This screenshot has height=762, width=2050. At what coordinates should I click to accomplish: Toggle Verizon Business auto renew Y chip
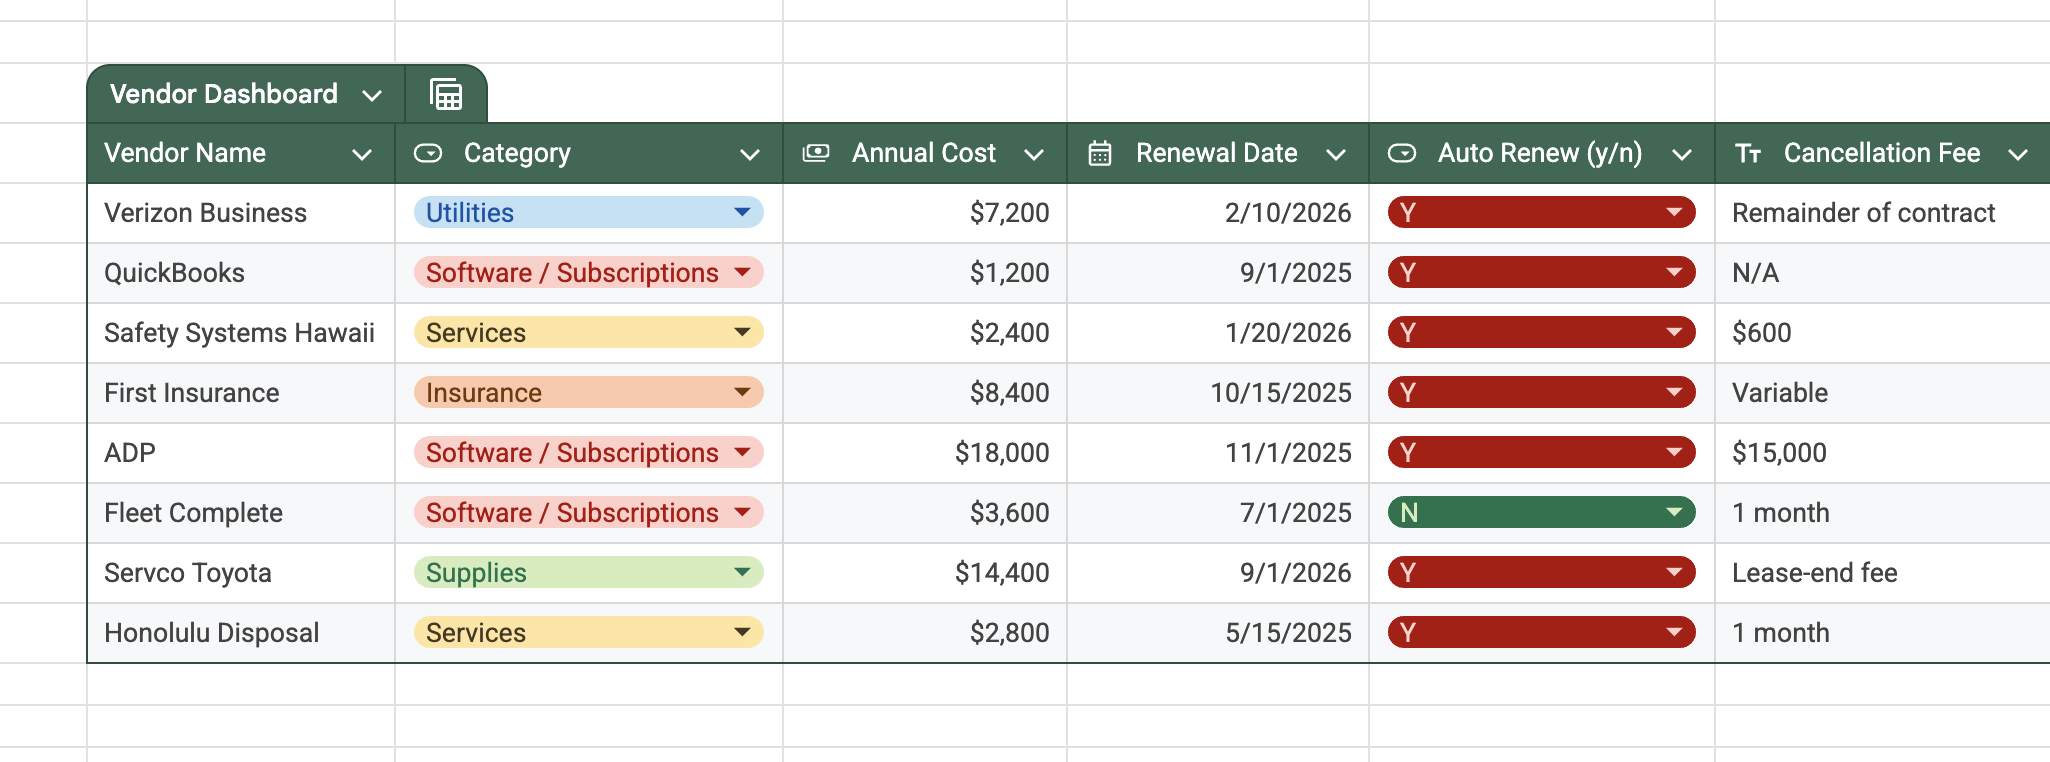(x=1540, y=213)
